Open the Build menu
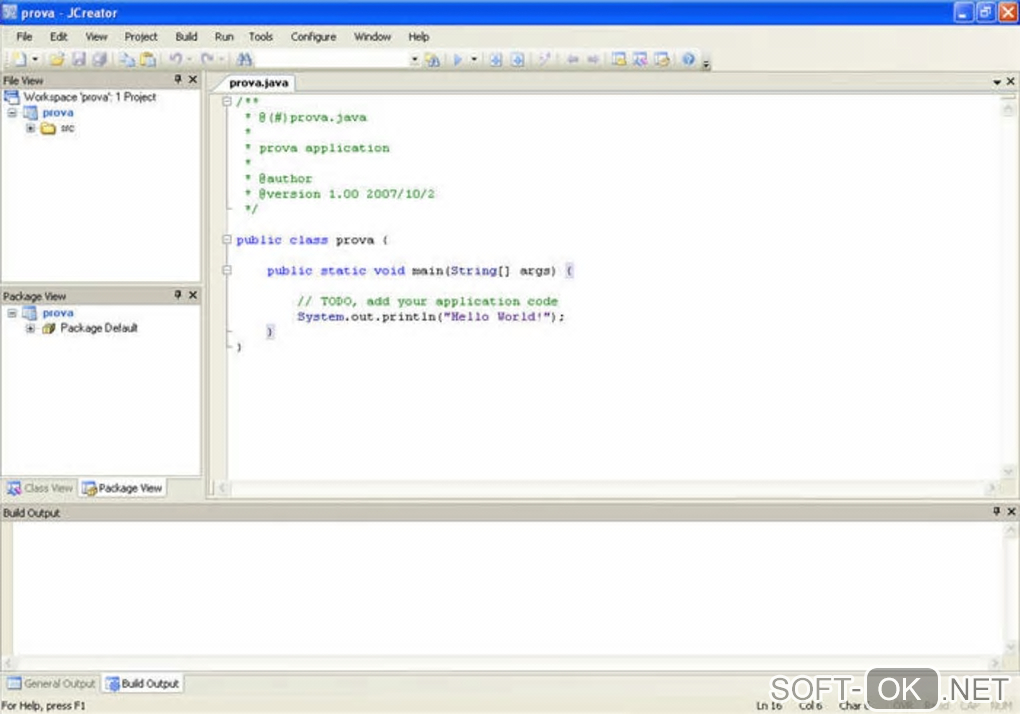 [186, 36]
